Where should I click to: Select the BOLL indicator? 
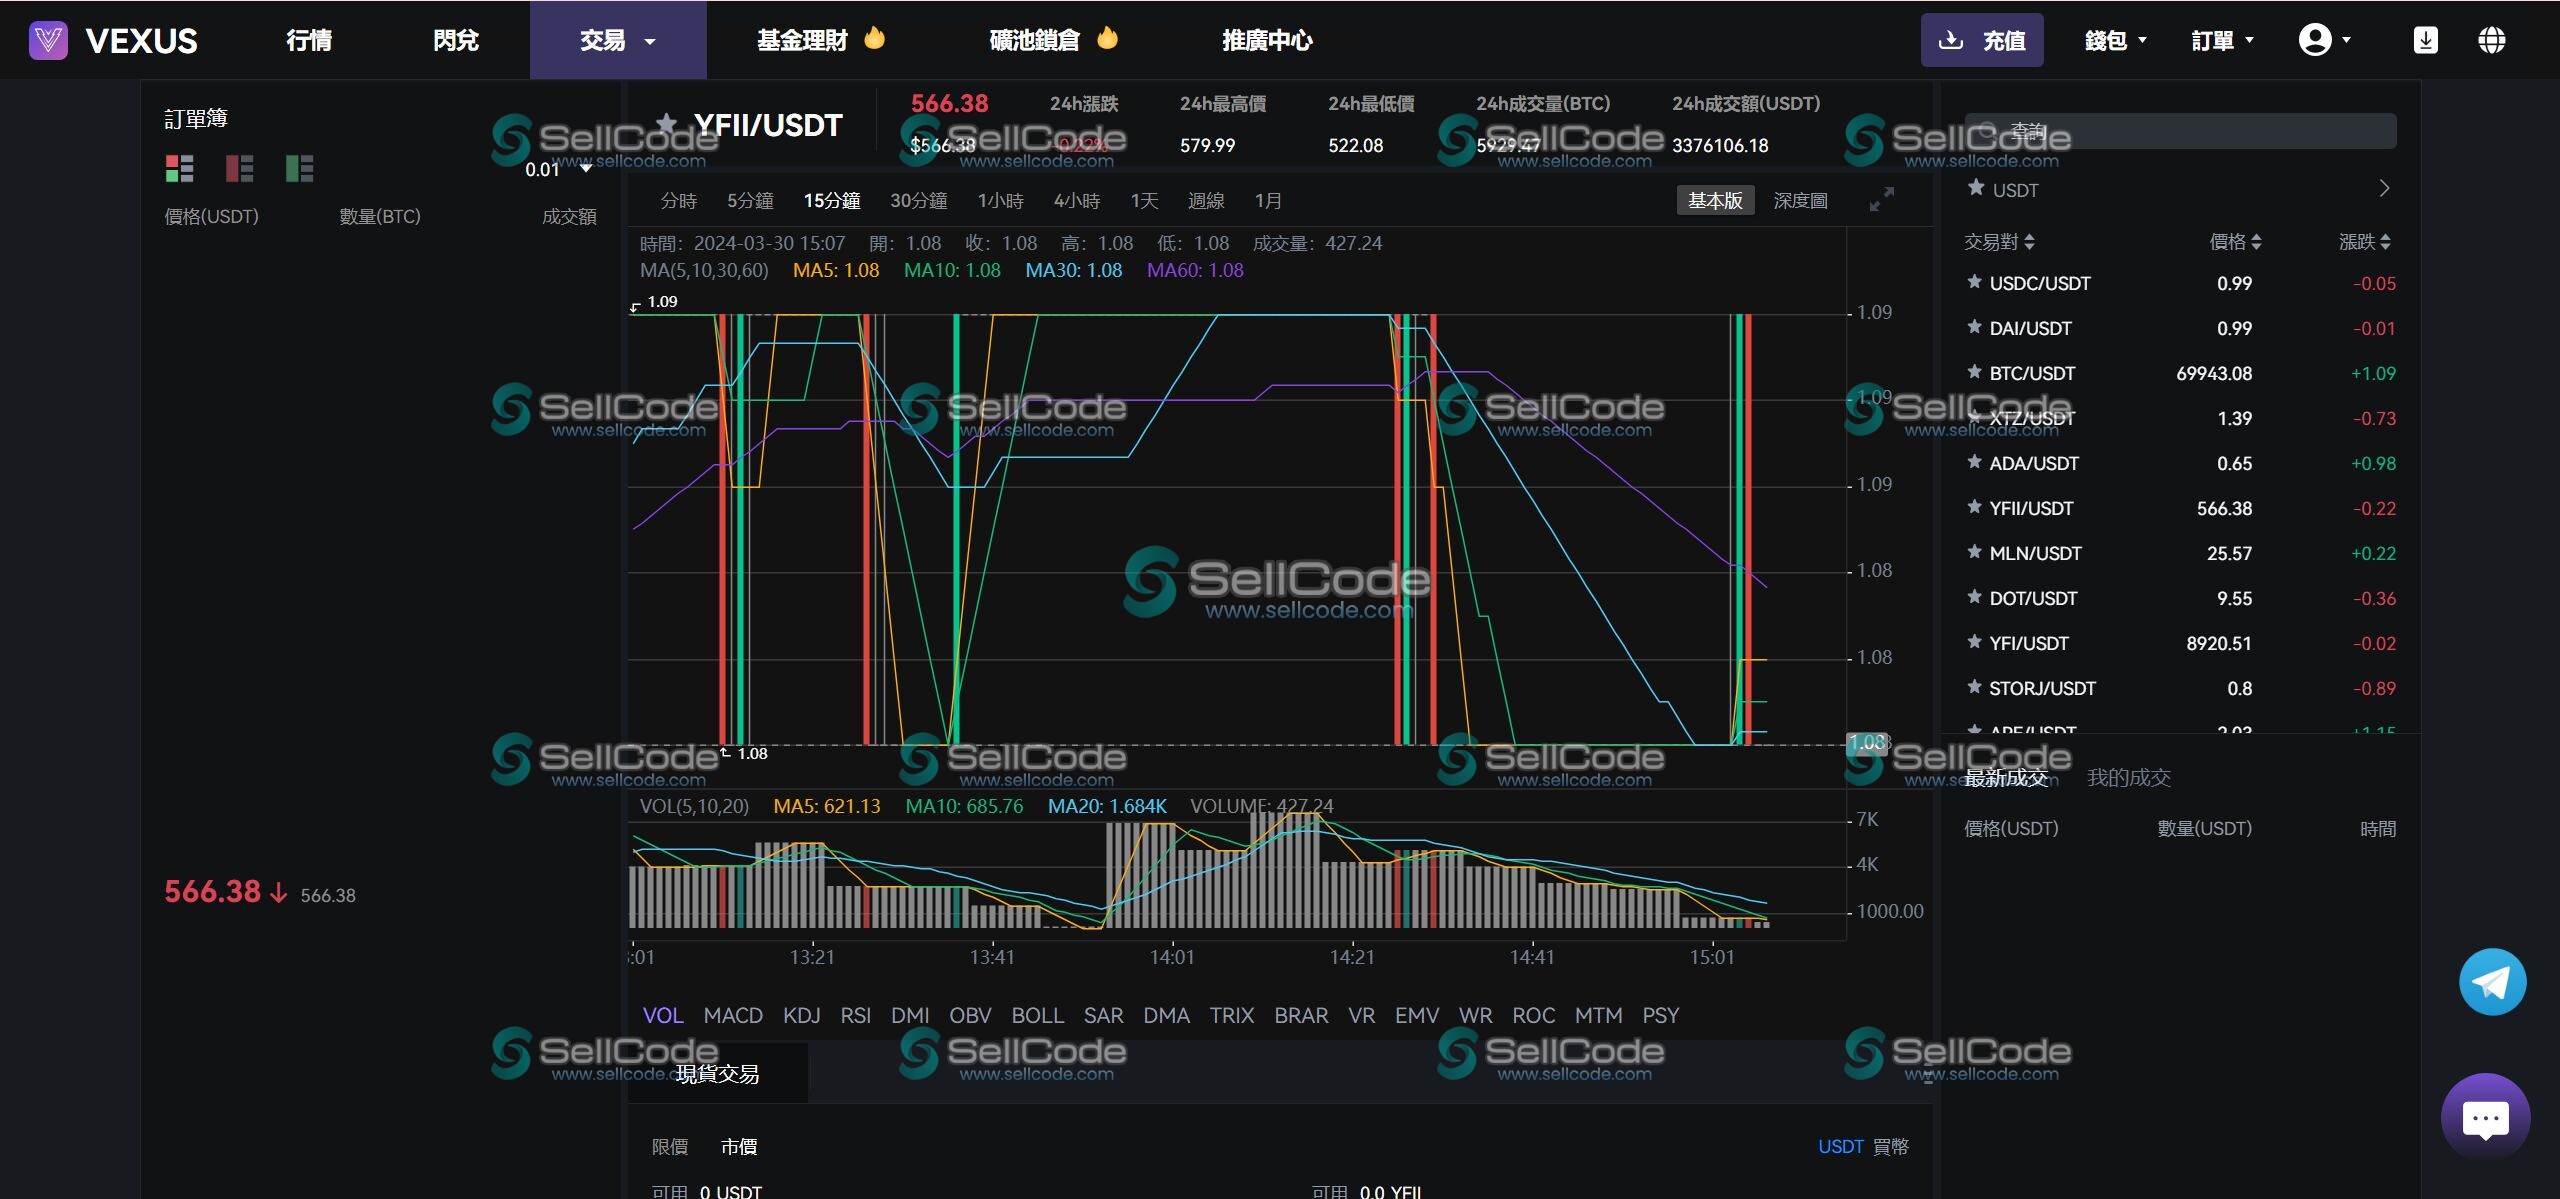[1037, 1015]
